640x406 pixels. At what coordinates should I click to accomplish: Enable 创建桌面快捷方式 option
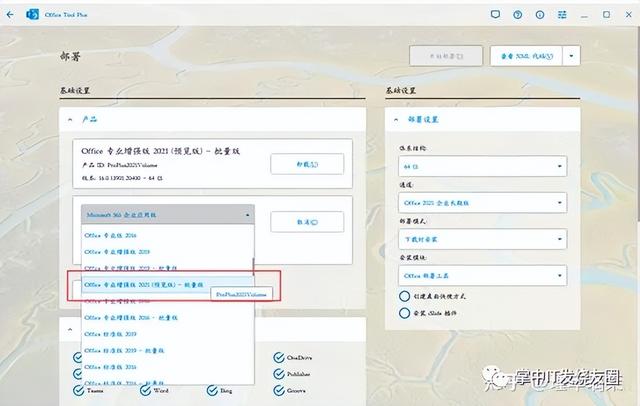point(404,296)
